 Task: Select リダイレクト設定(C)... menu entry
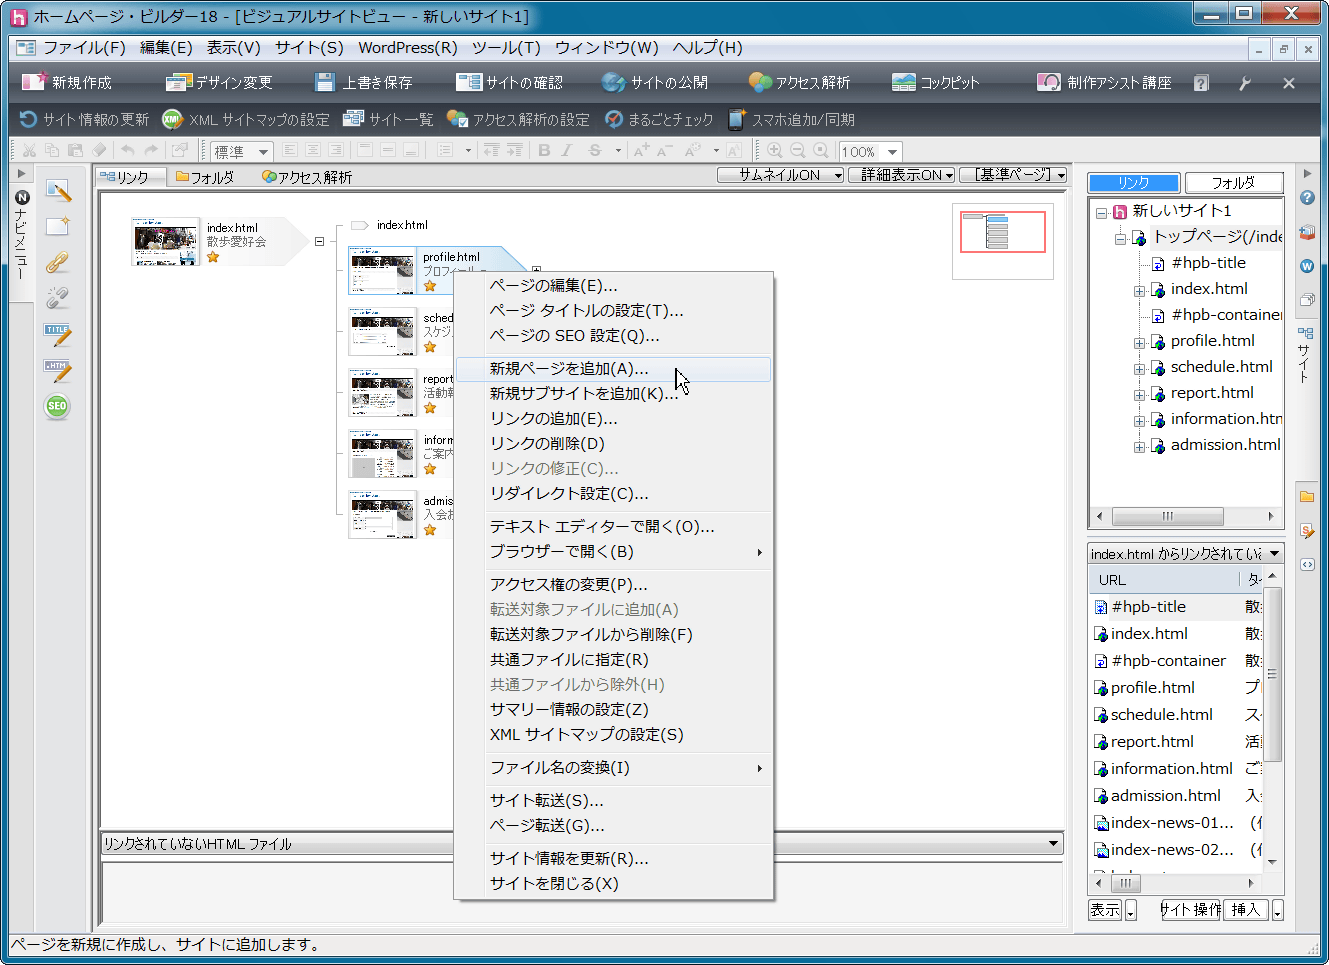point(613,494)
